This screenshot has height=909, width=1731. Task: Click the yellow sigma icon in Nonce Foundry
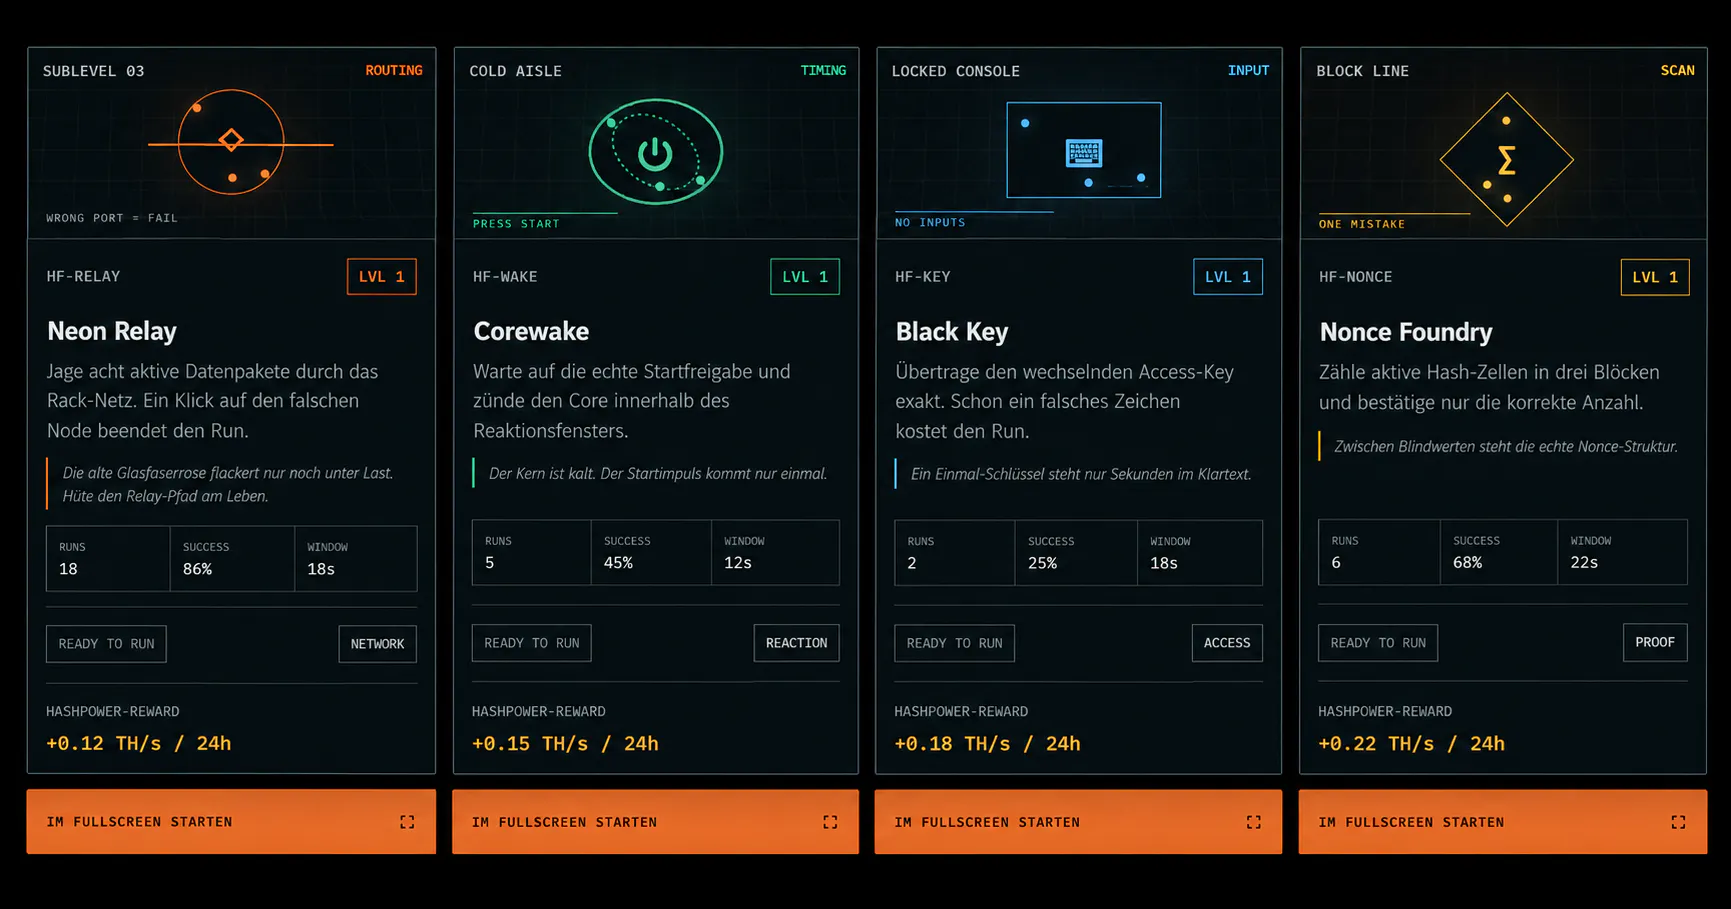point(1506,160)
